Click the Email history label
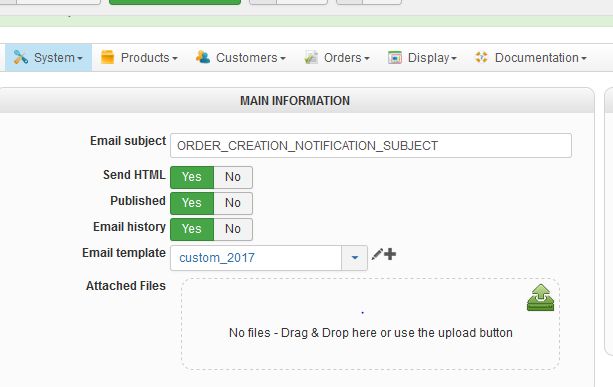Viewport: 613px width, 387px height. click(x=129, y=227)
